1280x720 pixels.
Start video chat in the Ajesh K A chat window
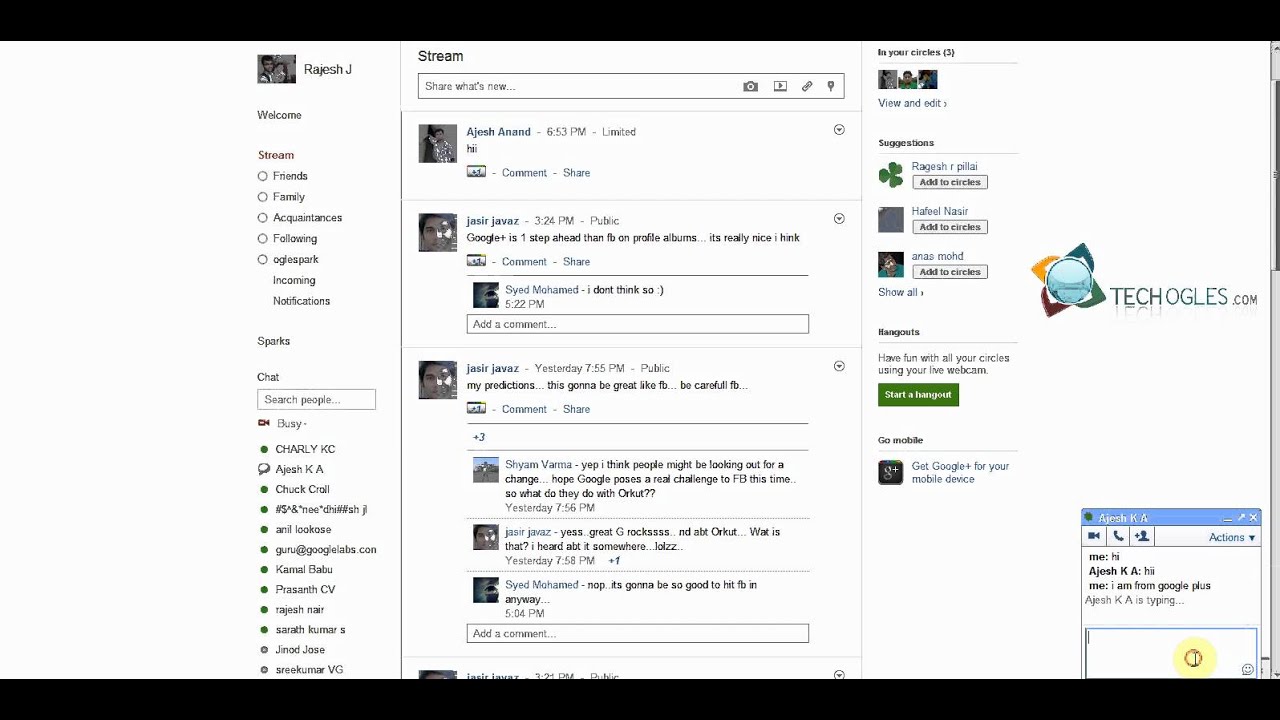click(x=1094, y=537)
